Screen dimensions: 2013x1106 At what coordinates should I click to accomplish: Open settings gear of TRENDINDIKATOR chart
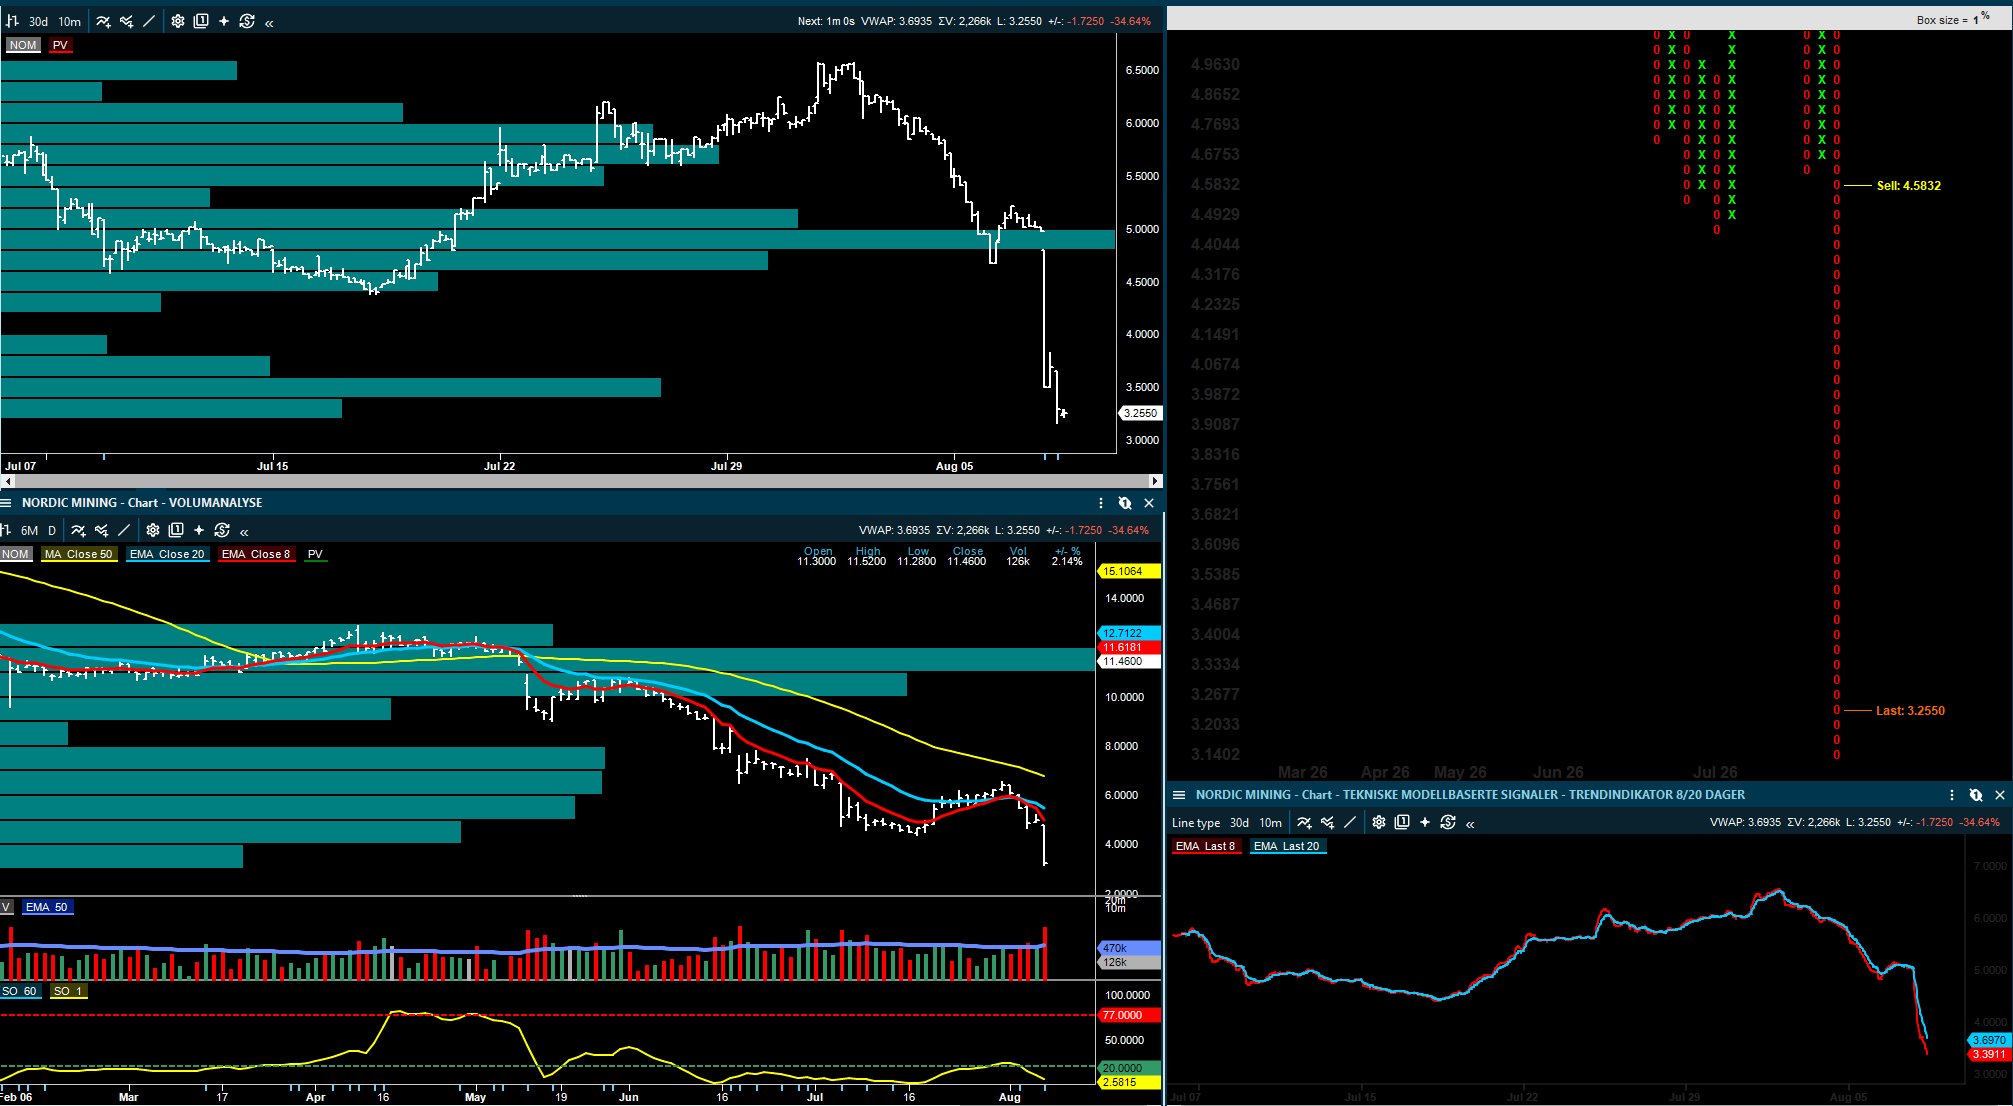(1379, 822)
